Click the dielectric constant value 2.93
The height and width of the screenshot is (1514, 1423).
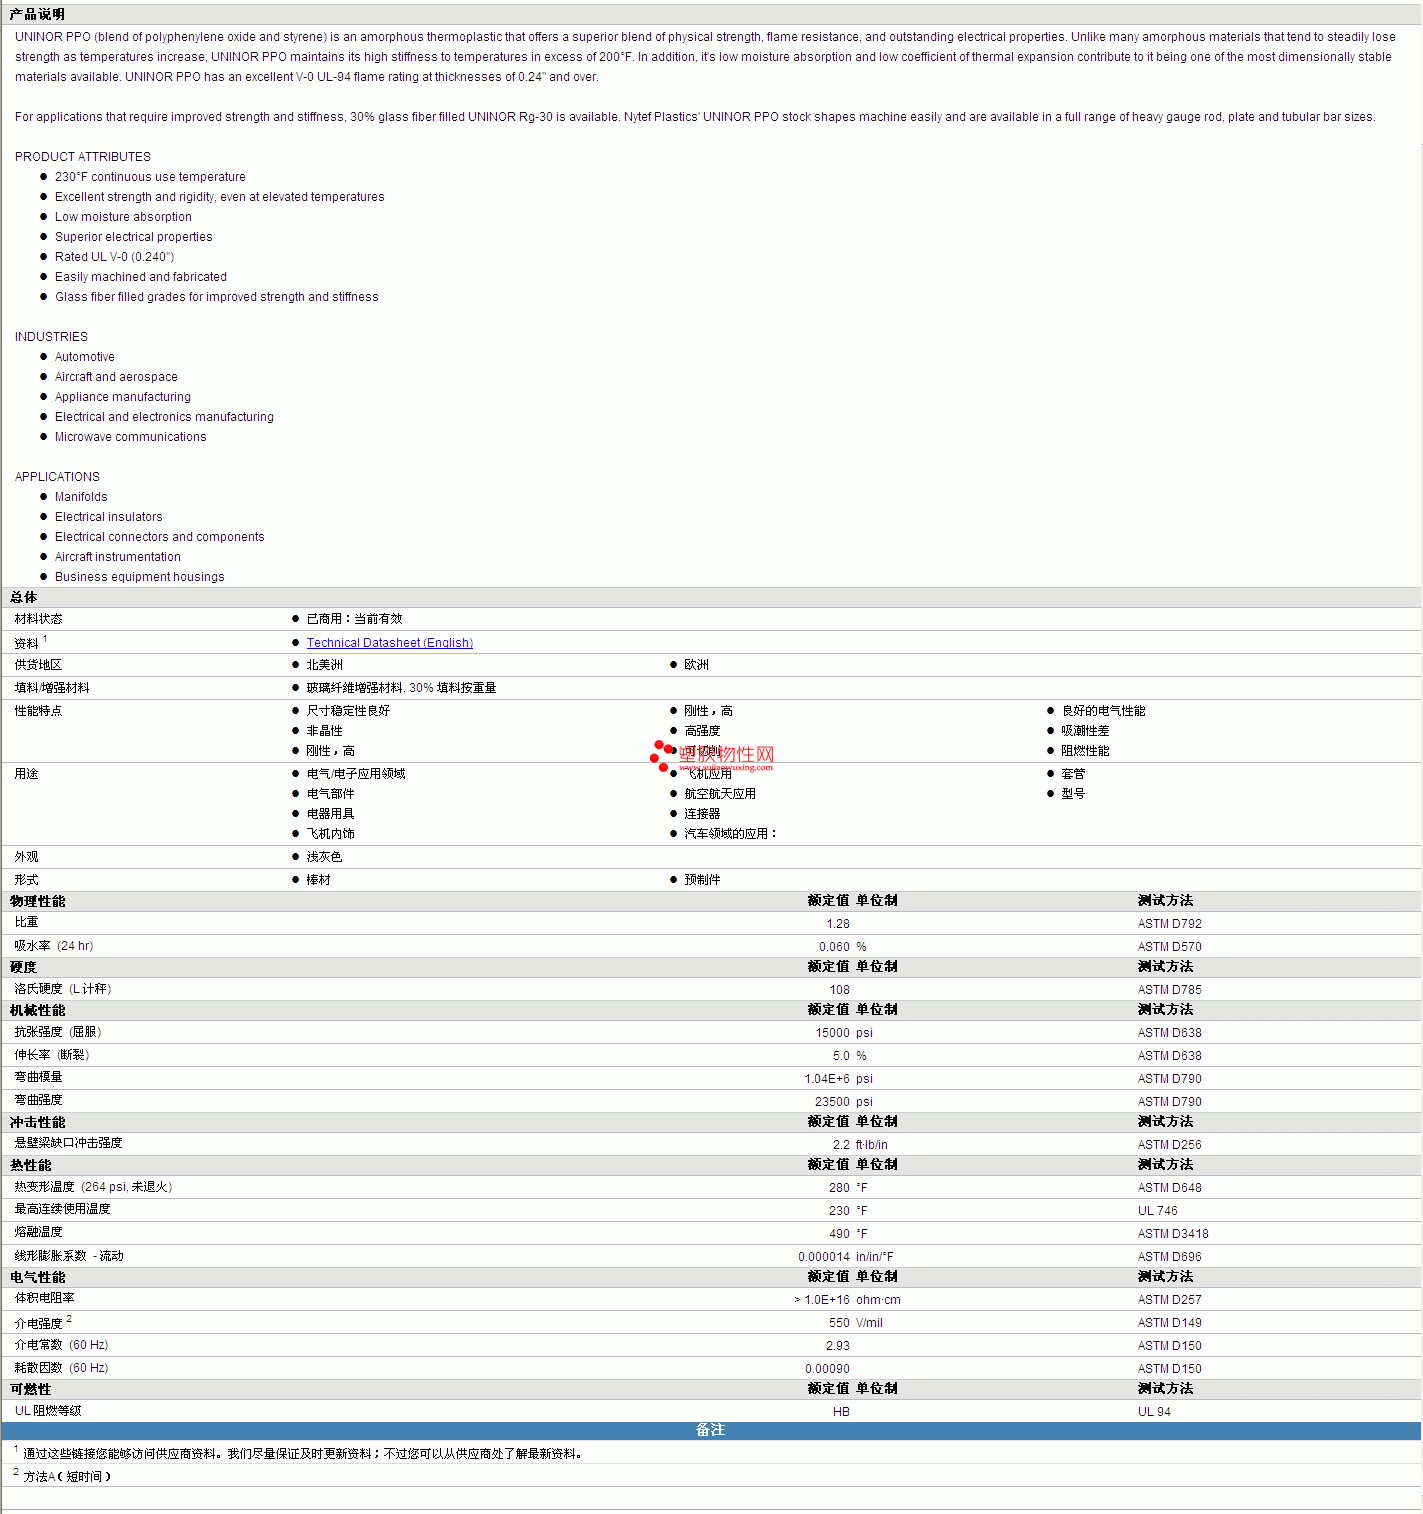click(838, 1346)
